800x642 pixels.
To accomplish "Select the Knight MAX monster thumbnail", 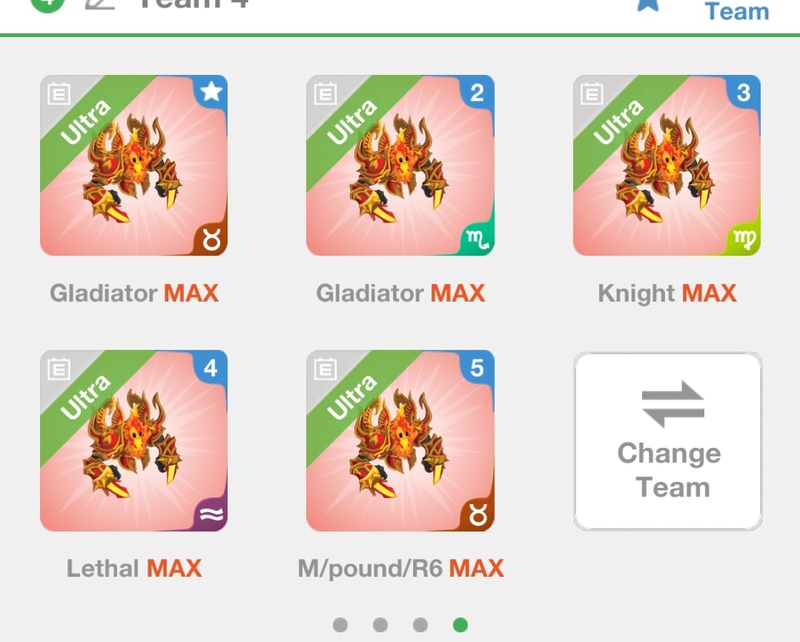I will click(x=667, y=165).
